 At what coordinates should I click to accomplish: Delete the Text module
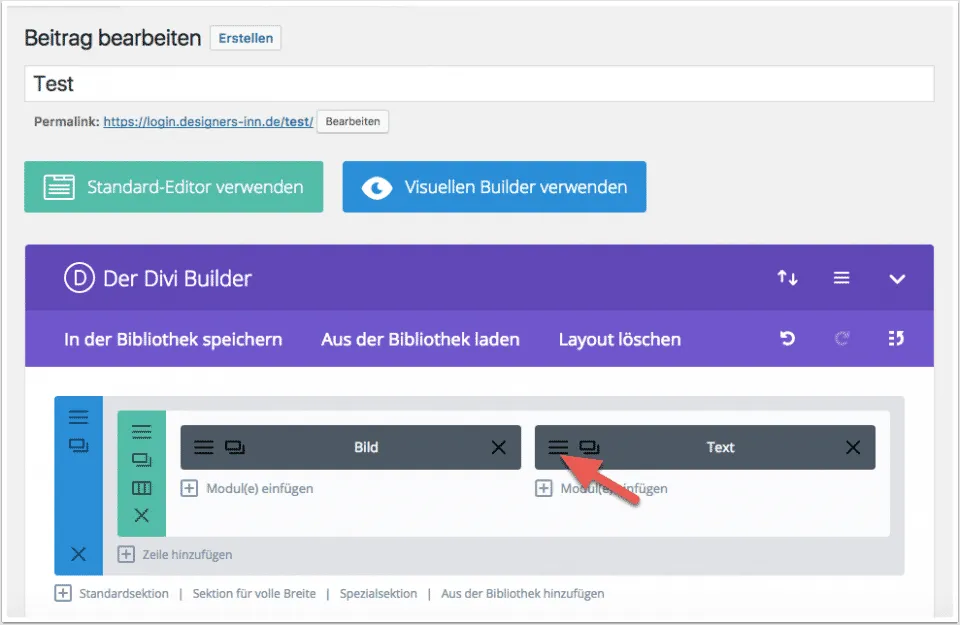pos(852,447)
